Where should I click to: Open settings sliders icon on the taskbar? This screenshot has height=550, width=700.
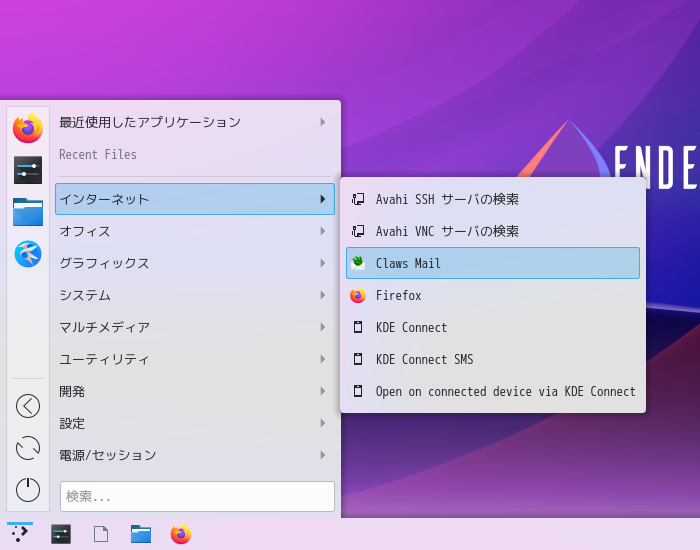tap(61, 534)
